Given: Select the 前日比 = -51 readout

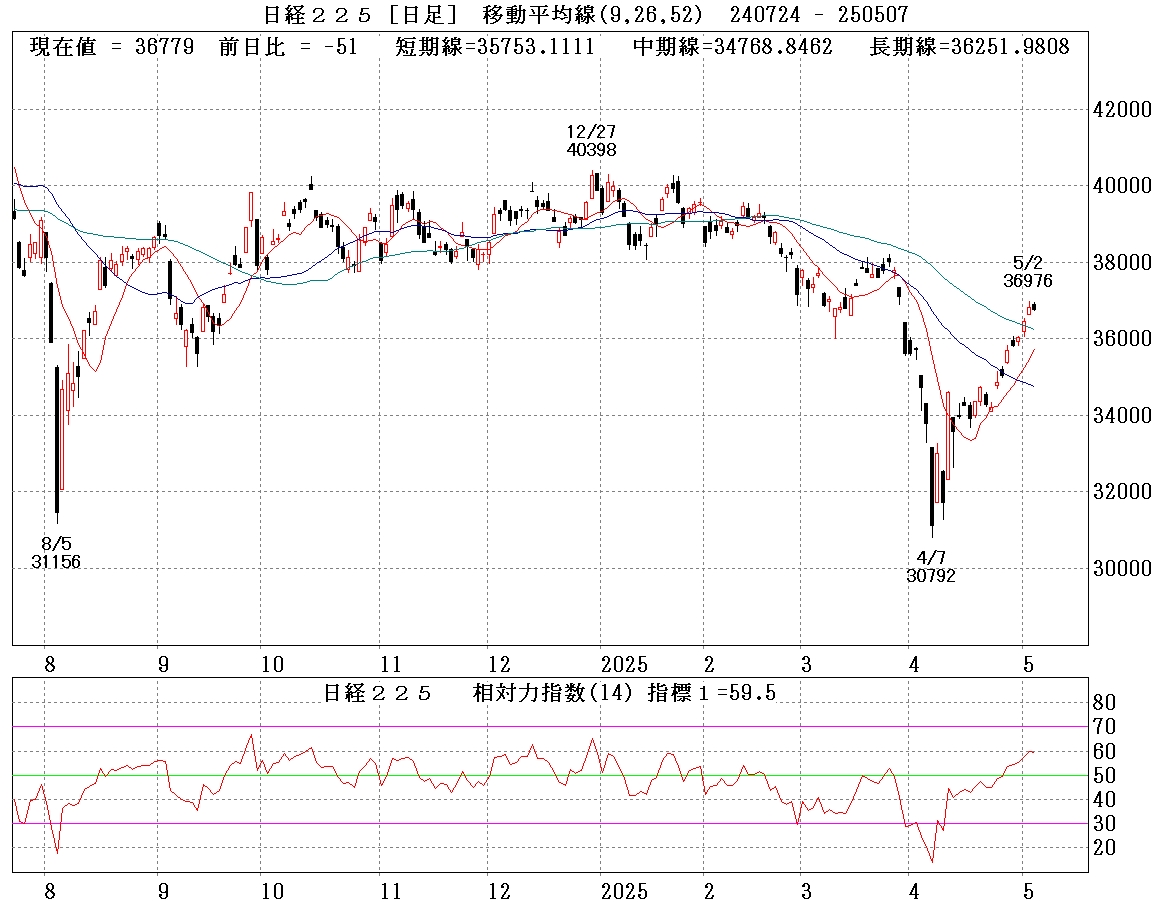Looking at the screenshot, I should (287, 47).
